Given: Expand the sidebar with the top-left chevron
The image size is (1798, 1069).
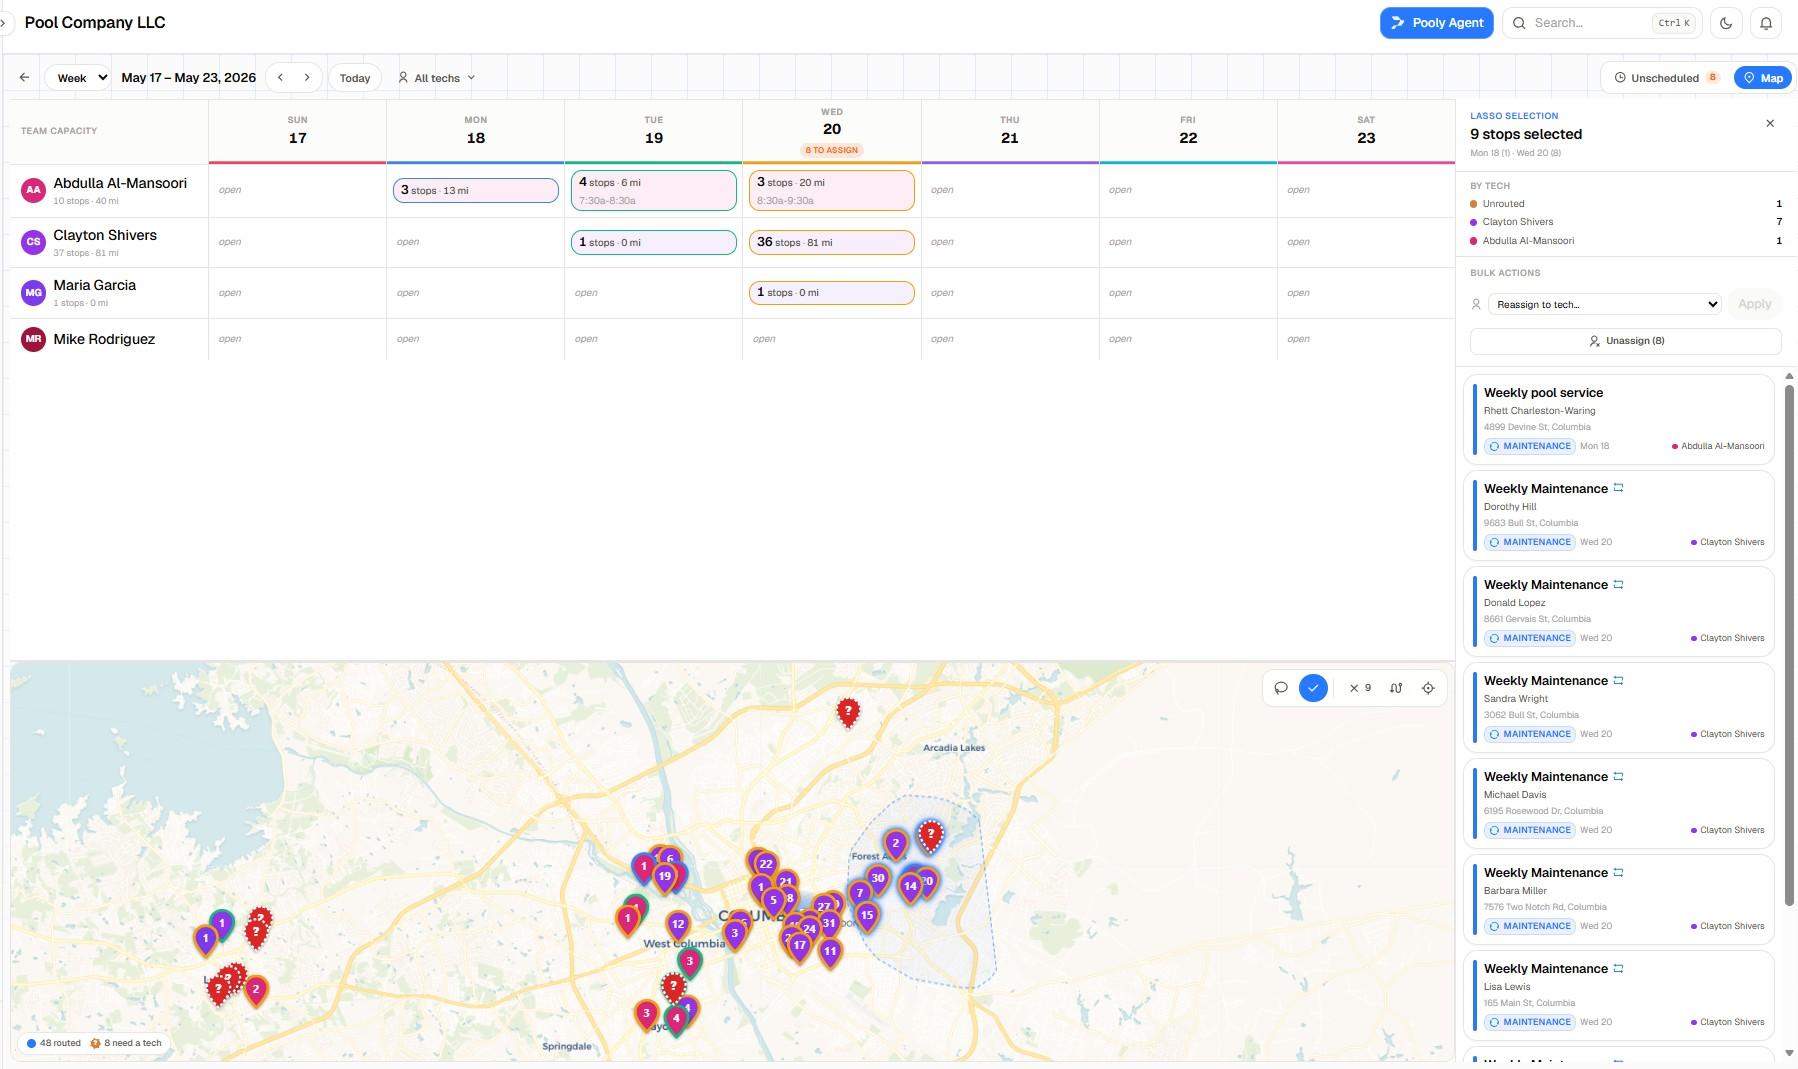Looking at the screenshot, I should pyautogui.click(x=4, y=22).
